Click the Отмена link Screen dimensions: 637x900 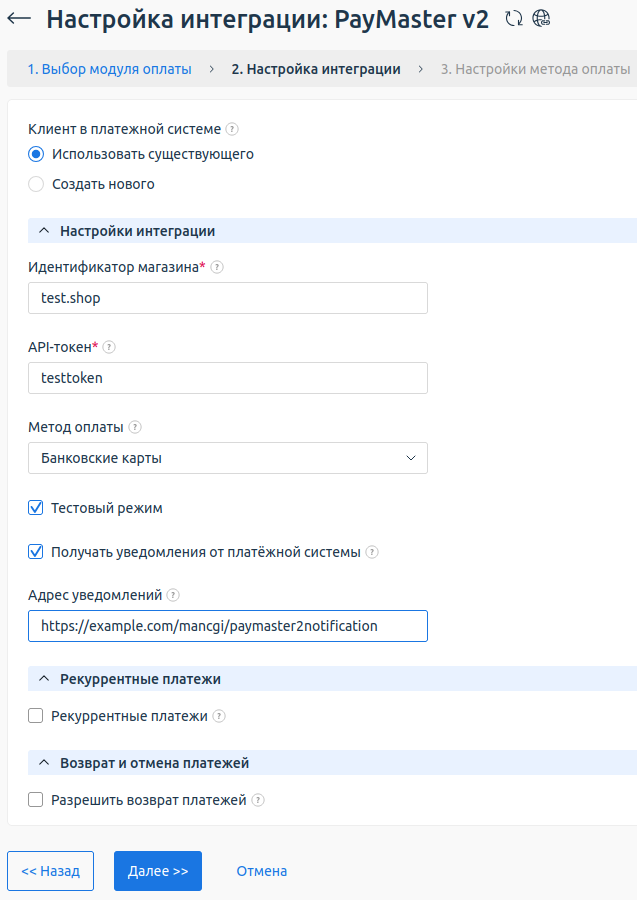coord(262,871)
